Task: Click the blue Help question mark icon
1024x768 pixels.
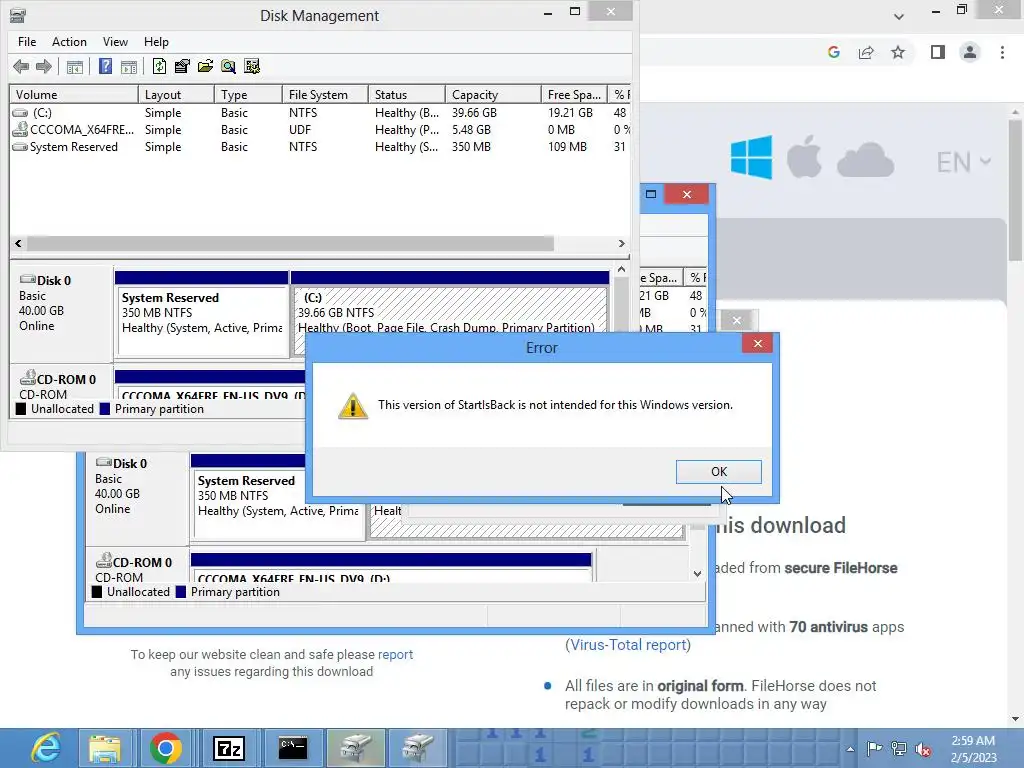Action: [105, 66]
